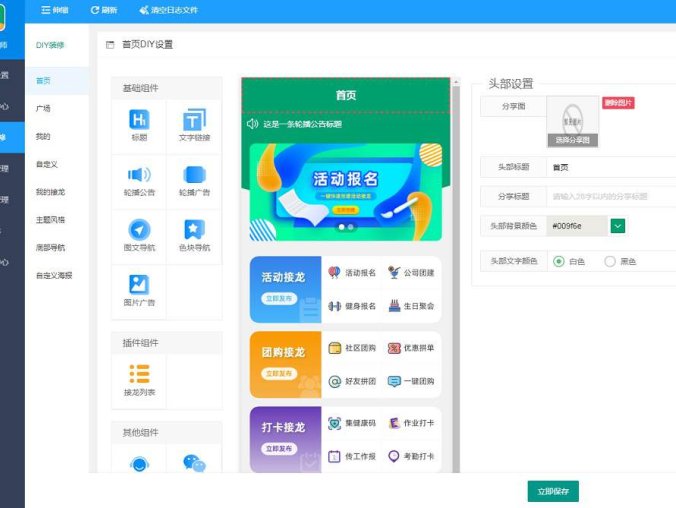Add the 轮播广告 carousel ad component
This screenshot has height=508, width=676.
[x=194, y=181]
